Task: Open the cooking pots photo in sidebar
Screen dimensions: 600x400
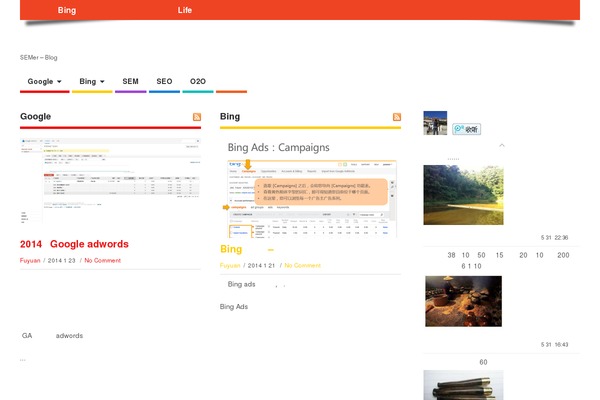Action: pyautogui.click(x=463, y=301)
